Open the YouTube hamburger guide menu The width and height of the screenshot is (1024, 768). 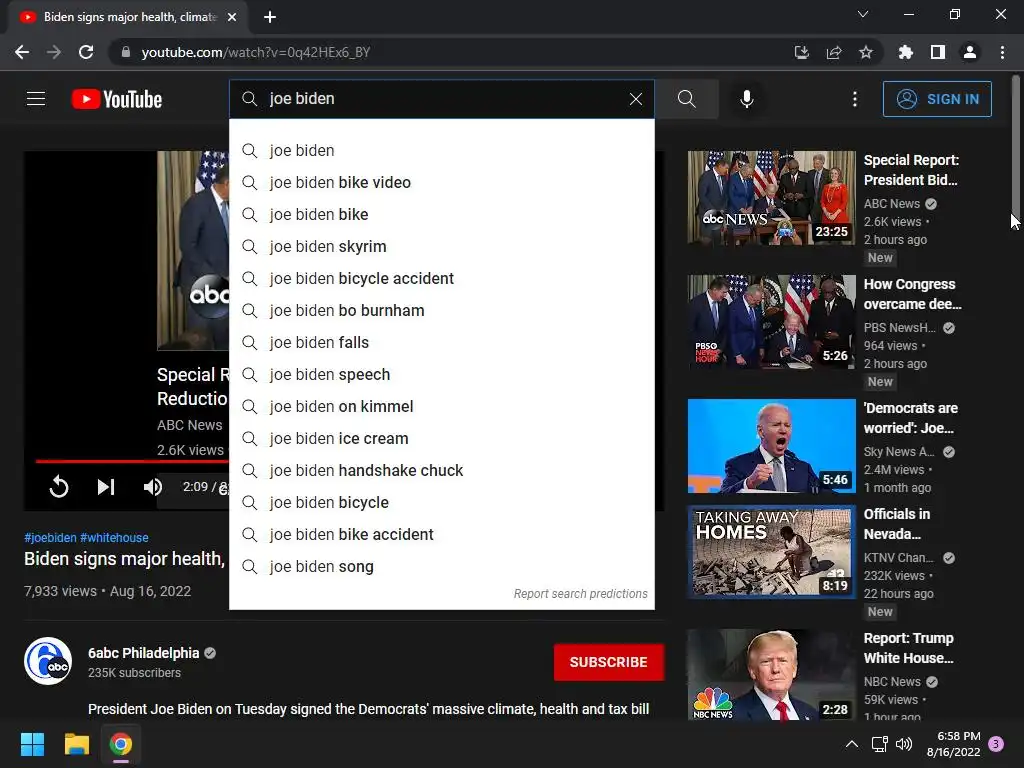[x=36, y=99]
